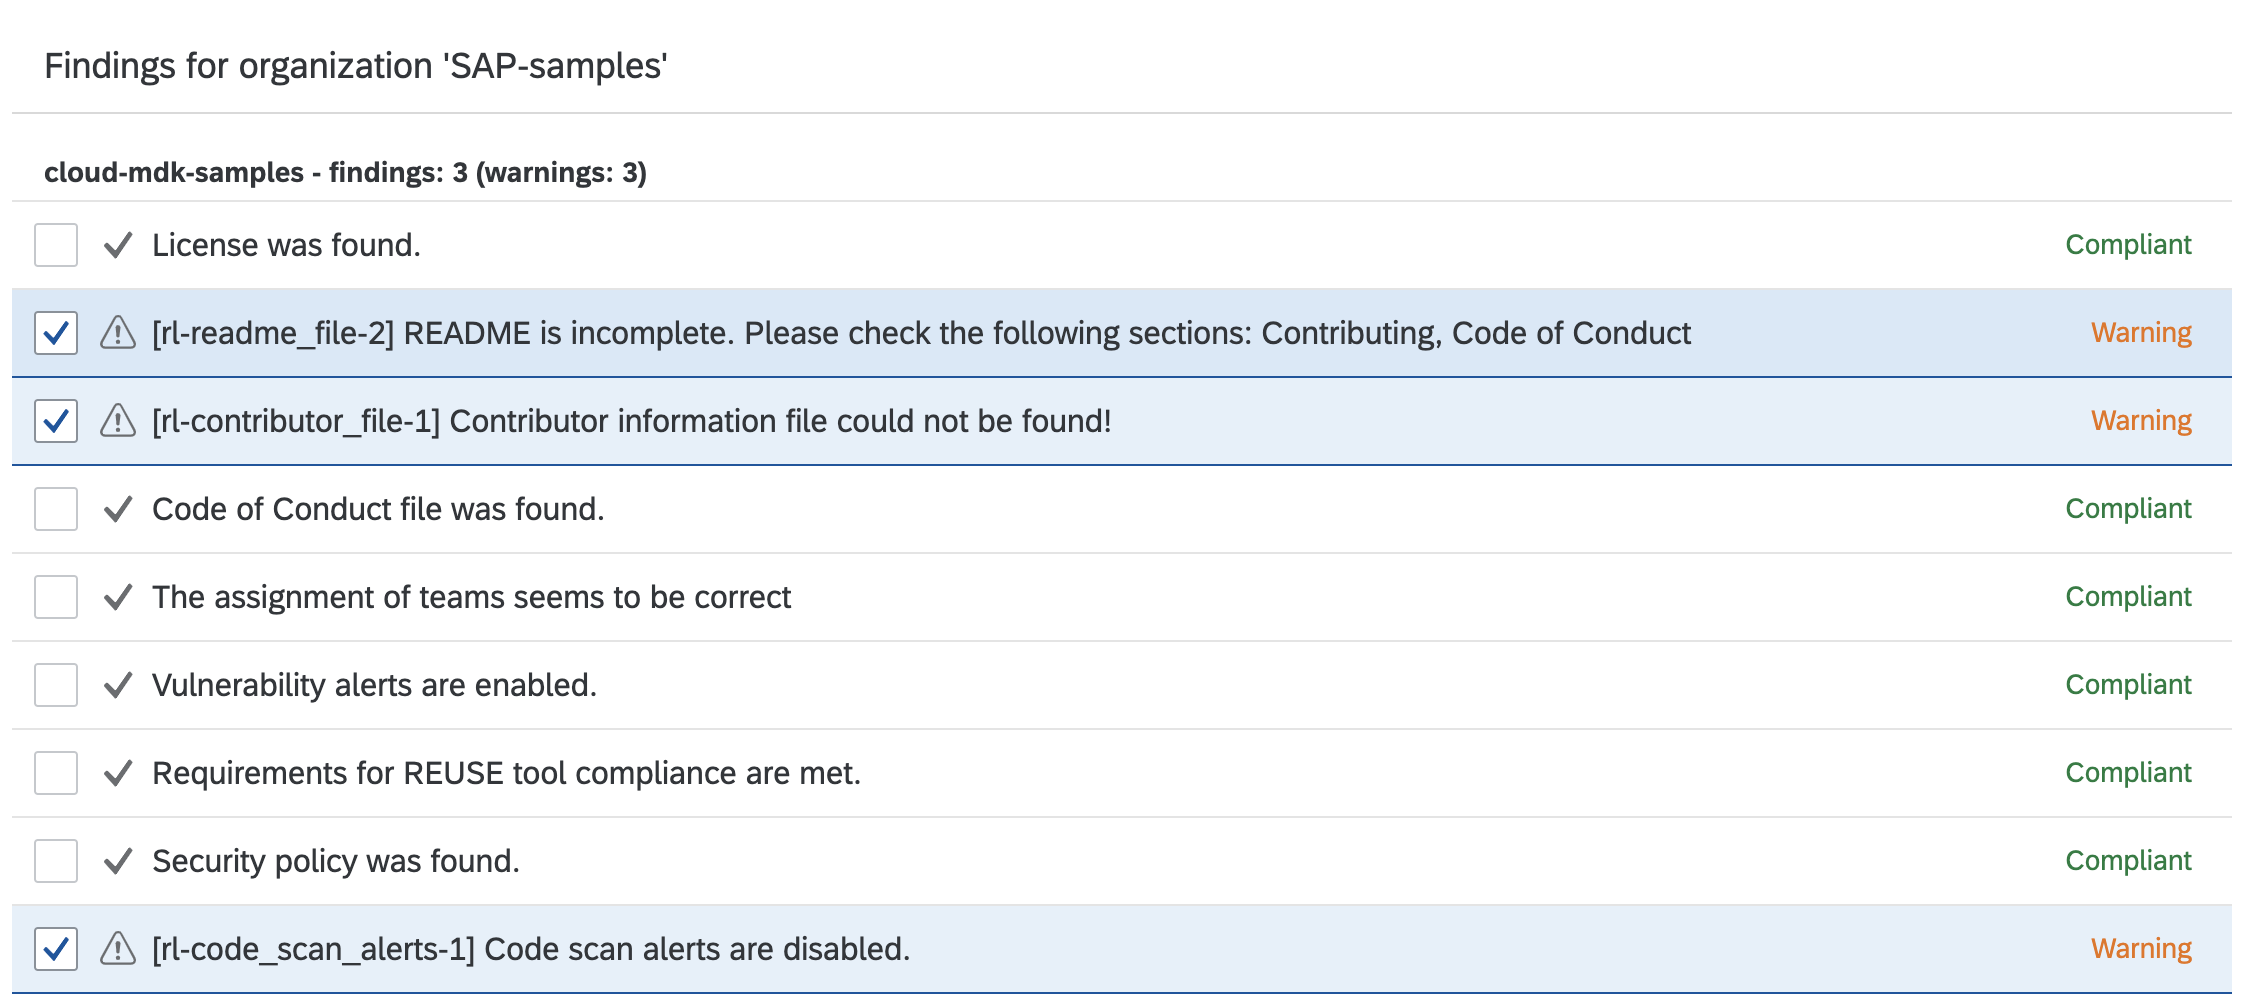Uncheck the 'Code scan alerts are disabled' finding

[x=55, y=948]
